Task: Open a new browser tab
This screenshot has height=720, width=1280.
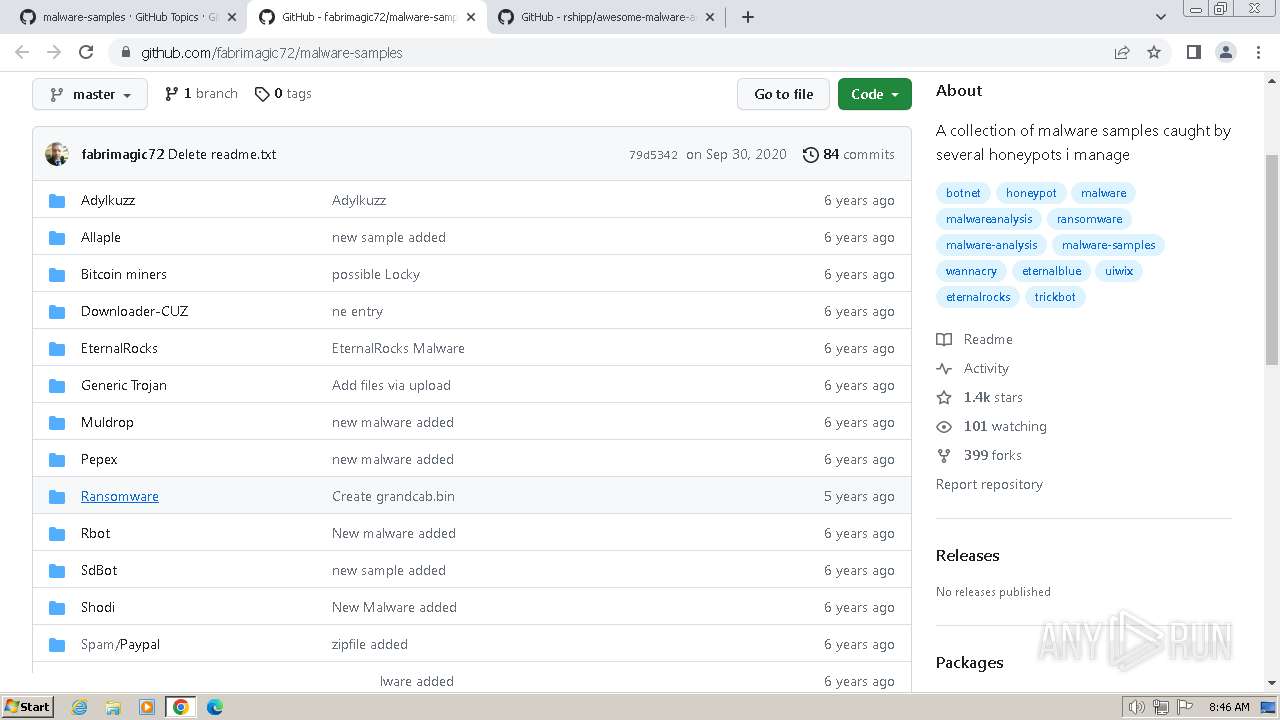Action: click(748, 17)
